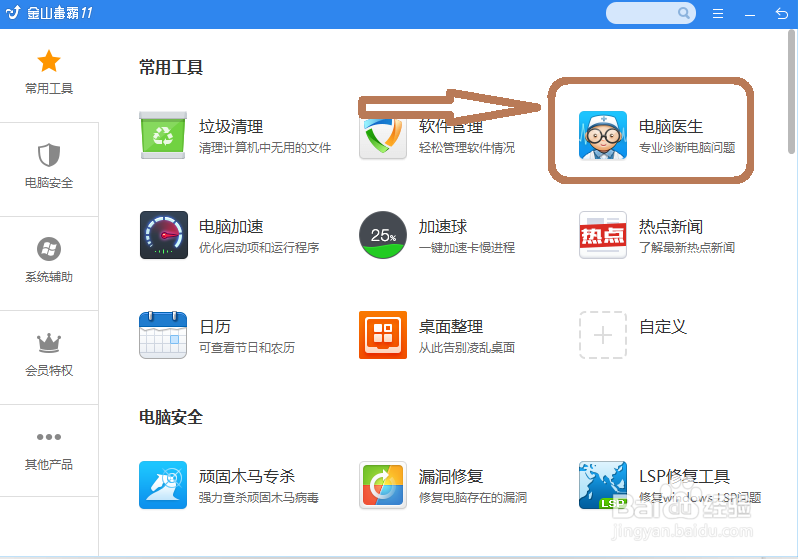Screen dimensions: 798x559
Task: Launch the 顽固木马专杀 icon
Action: tap(163, 485)
